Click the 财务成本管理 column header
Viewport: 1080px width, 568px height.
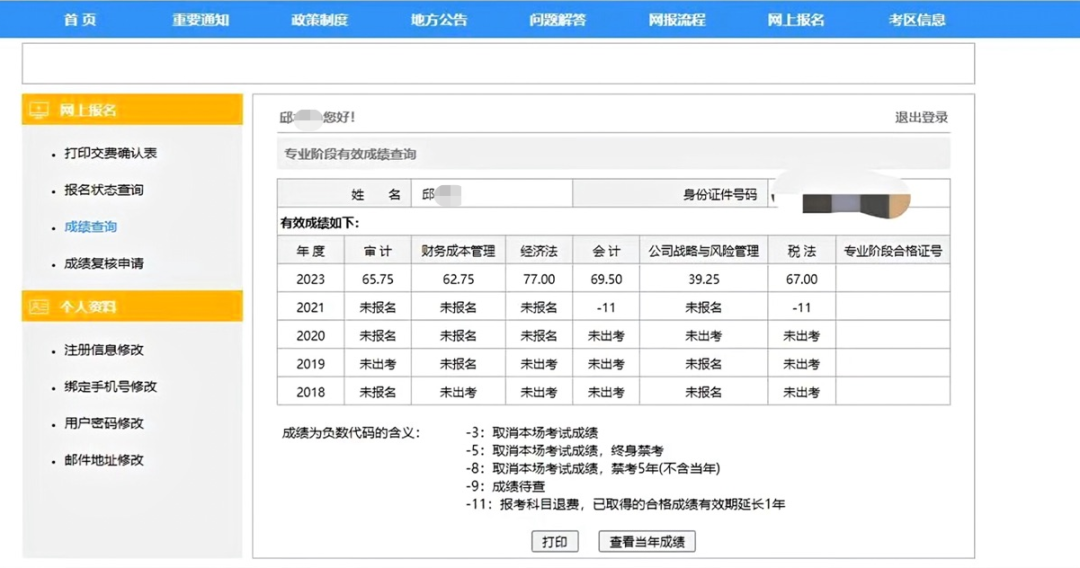pos(458,251)
